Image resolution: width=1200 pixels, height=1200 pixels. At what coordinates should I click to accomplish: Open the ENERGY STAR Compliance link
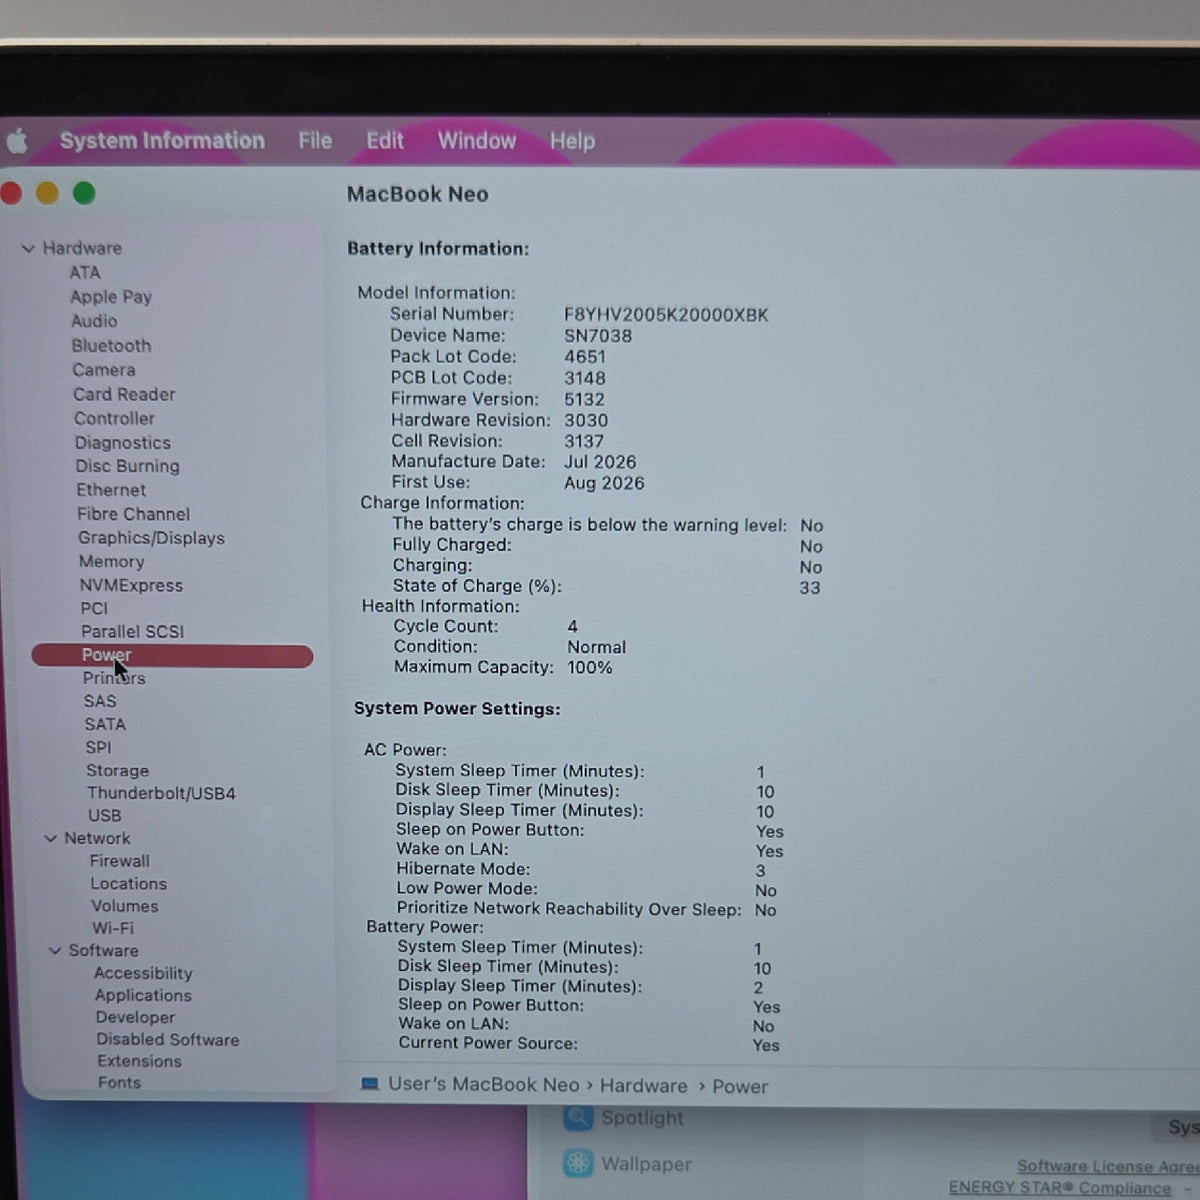(x=1060, y=1187)
